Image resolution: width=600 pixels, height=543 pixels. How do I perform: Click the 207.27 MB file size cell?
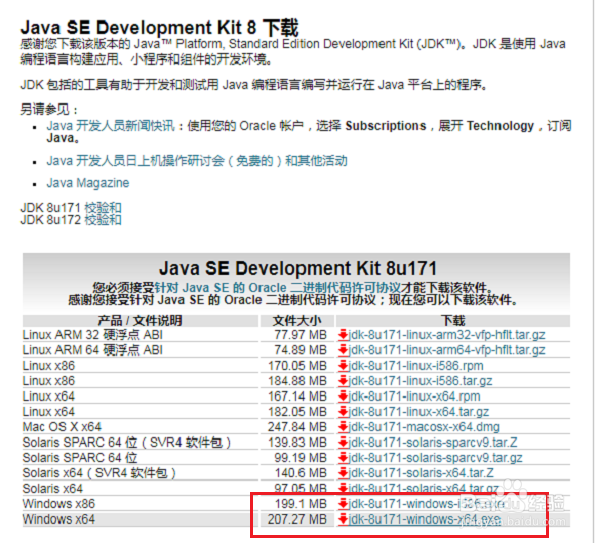pos(297,519)
